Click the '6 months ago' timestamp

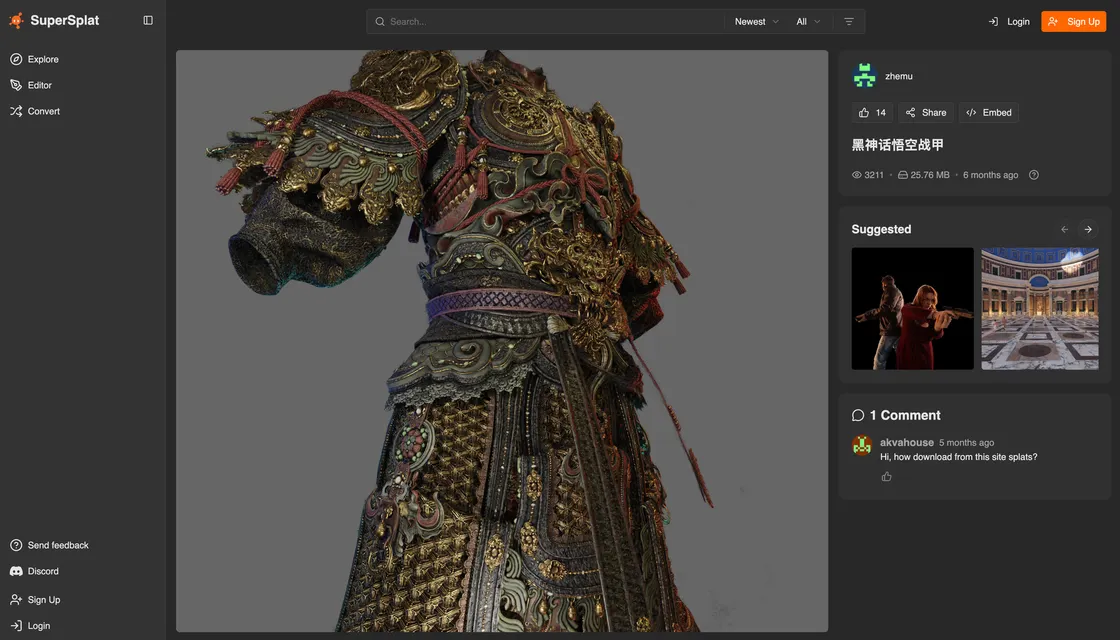point(990,175)
